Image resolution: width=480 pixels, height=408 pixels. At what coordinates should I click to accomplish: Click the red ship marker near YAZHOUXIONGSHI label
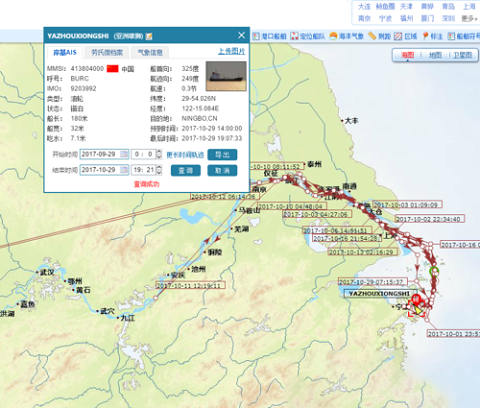click(x=416, y=299)
